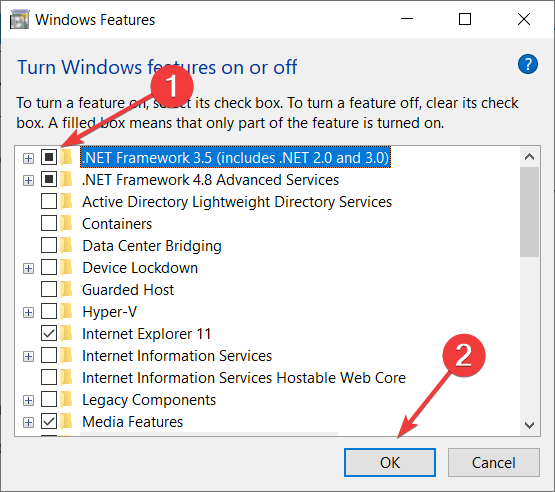555x492 pixels.
Task: Expand the .NET Framework 4.8 Advanced Services node
Action: tap(28, 181)
